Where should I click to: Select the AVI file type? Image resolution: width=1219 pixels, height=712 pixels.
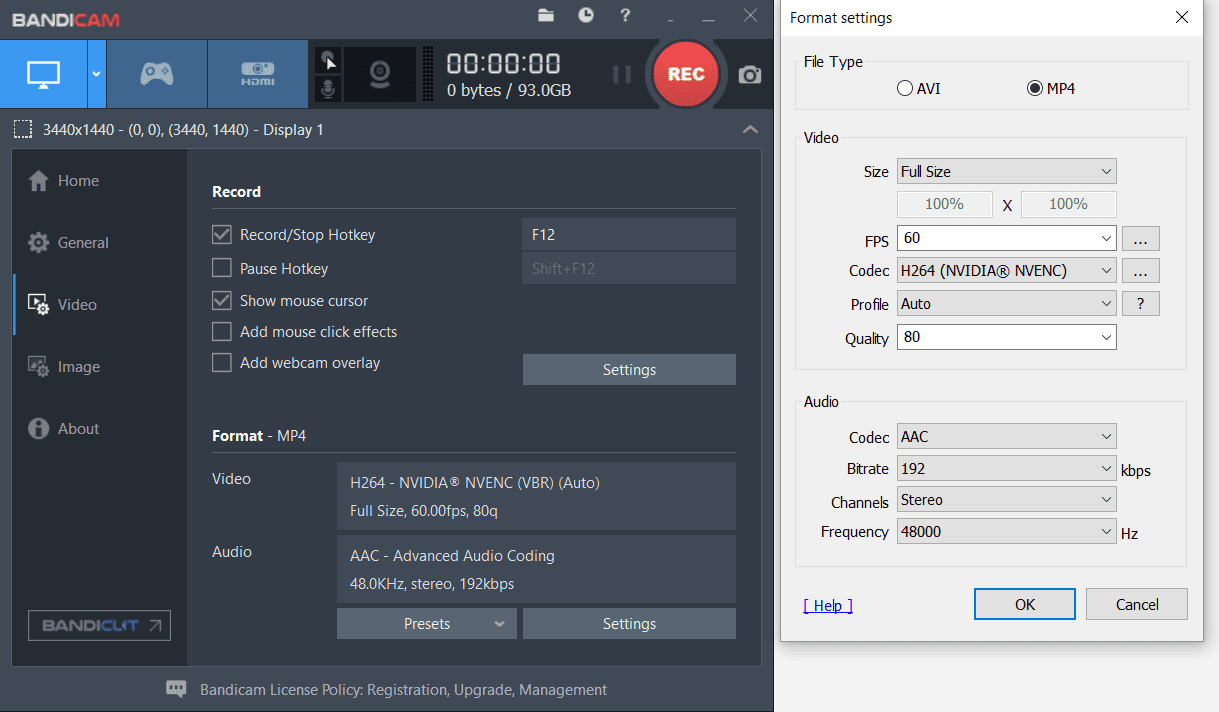click(904, 88)
